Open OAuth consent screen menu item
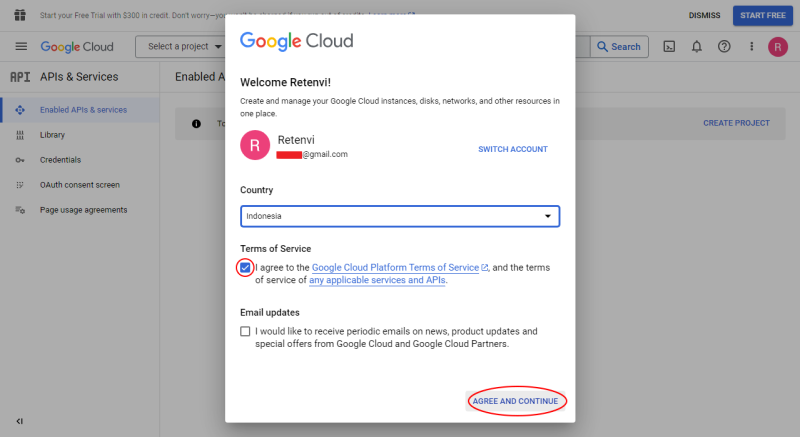This screenshot has height=437, width=800. point(80,185)
